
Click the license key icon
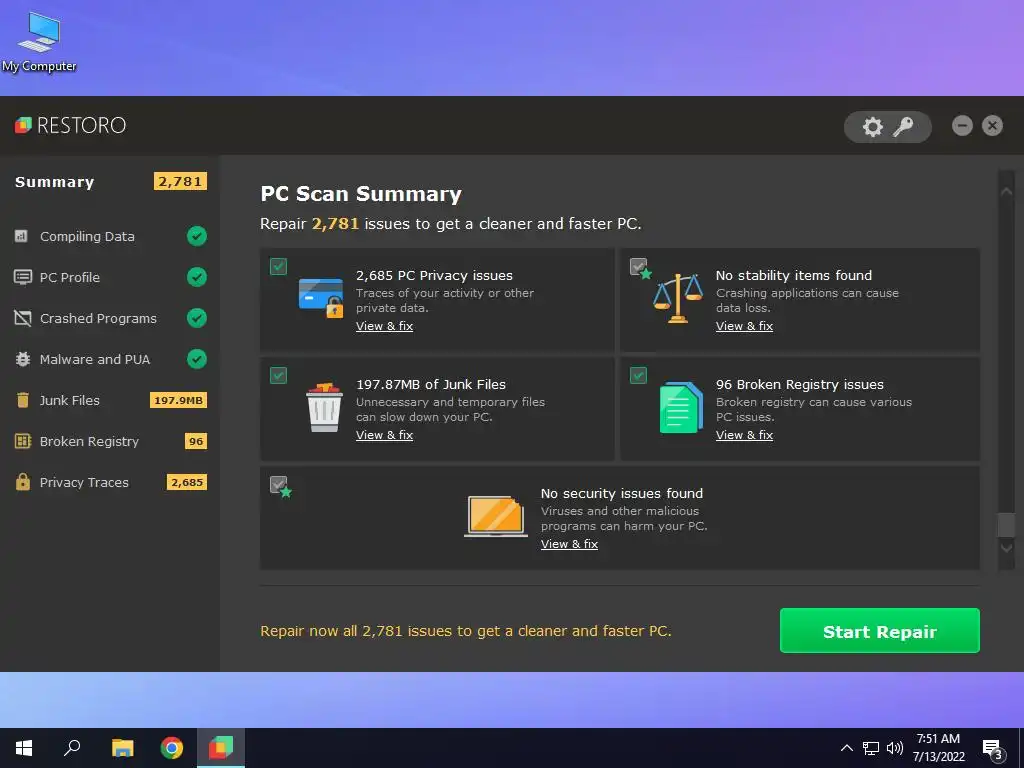click(x=903, y=127)
